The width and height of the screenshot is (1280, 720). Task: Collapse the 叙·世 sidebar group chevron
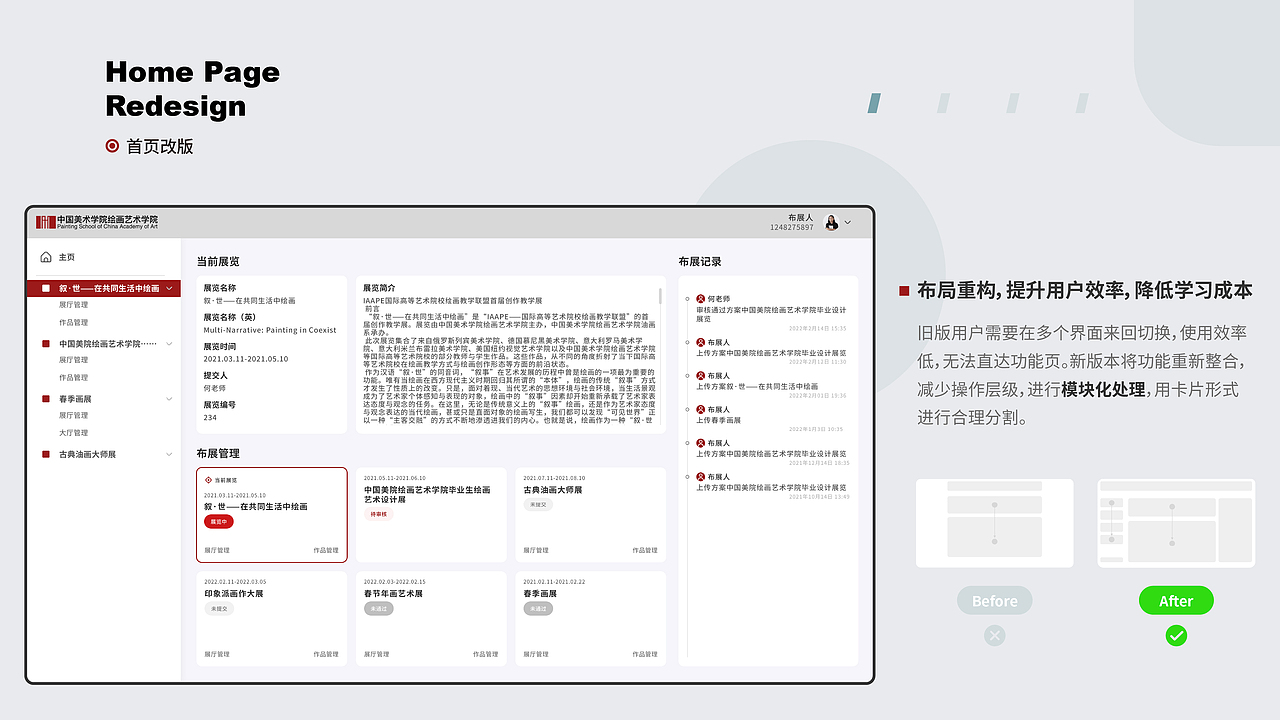pyautogui.click(x=169, y=288)
